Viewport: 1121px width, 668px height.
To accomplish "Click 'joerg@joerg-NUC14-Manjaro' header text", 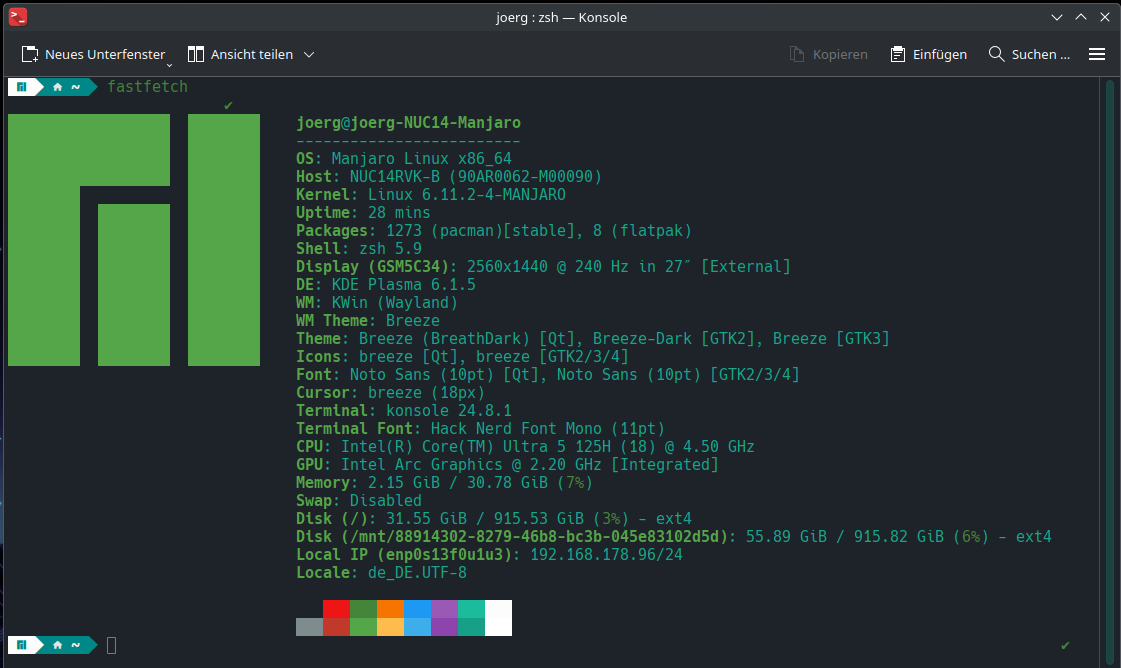I will [408, 122].
